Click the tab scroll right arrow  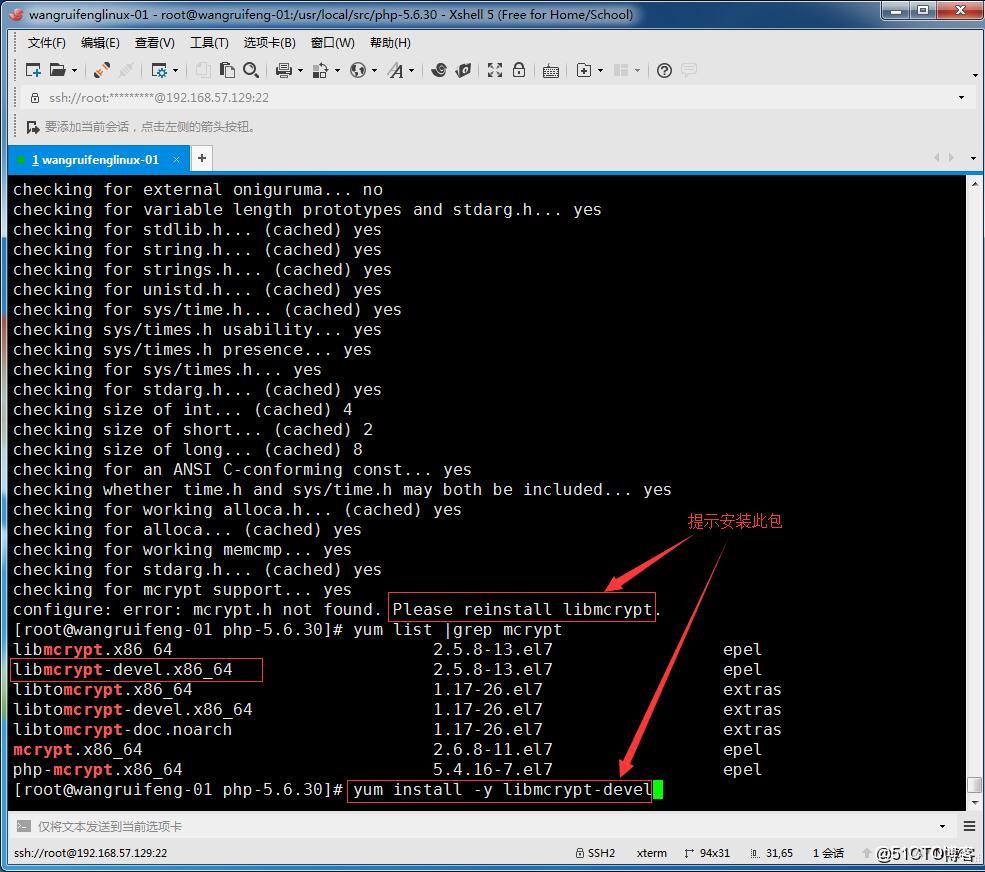coord(952,158)
